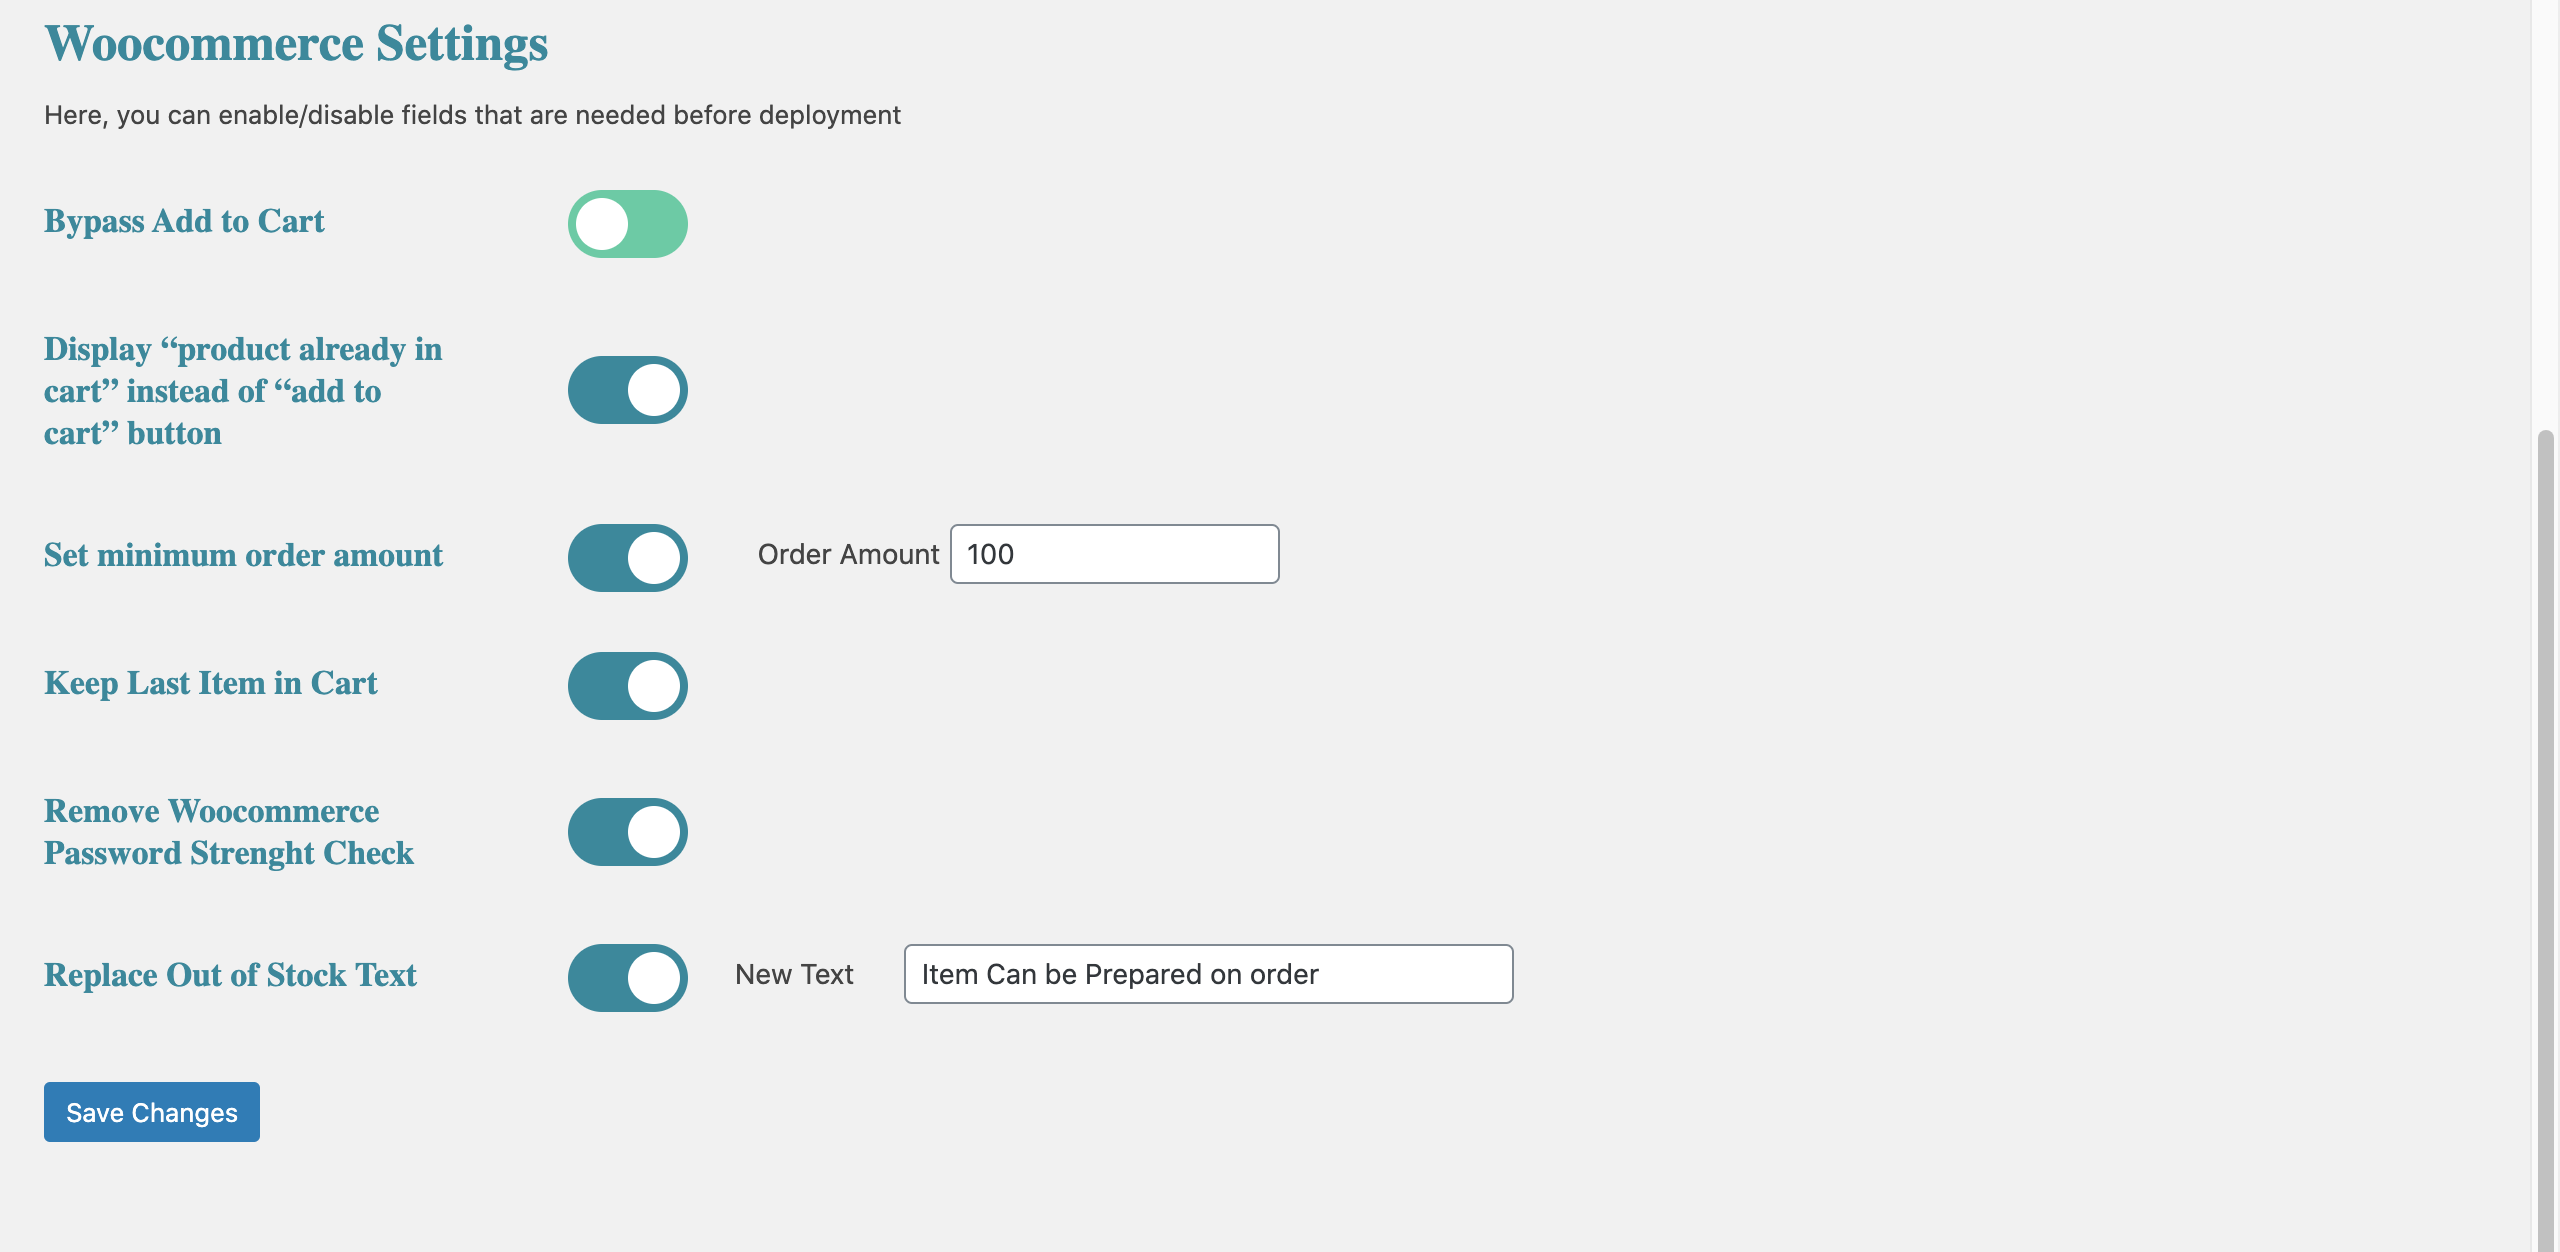Toggle Keep Last Item in Cart switch
The width and height of the screenshot is (2560, 1252).
(x=627, y=686)
